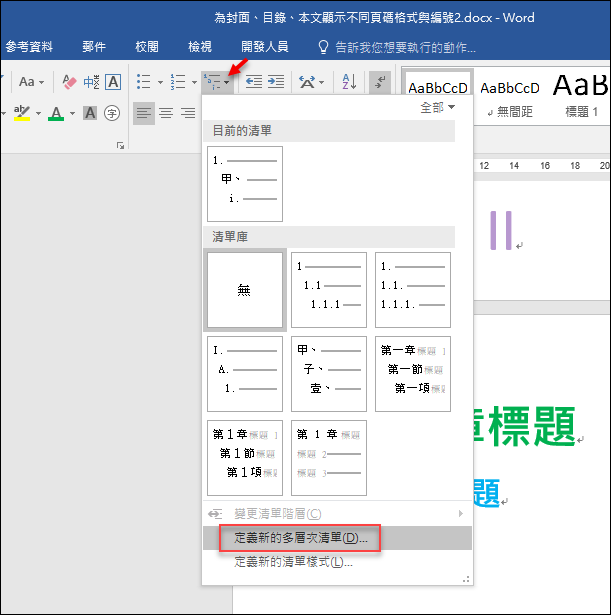Viewport: 611px width, 615px height.
Task: Select the 1., 1.1., 1.1.1. list style
Action: 413,290
